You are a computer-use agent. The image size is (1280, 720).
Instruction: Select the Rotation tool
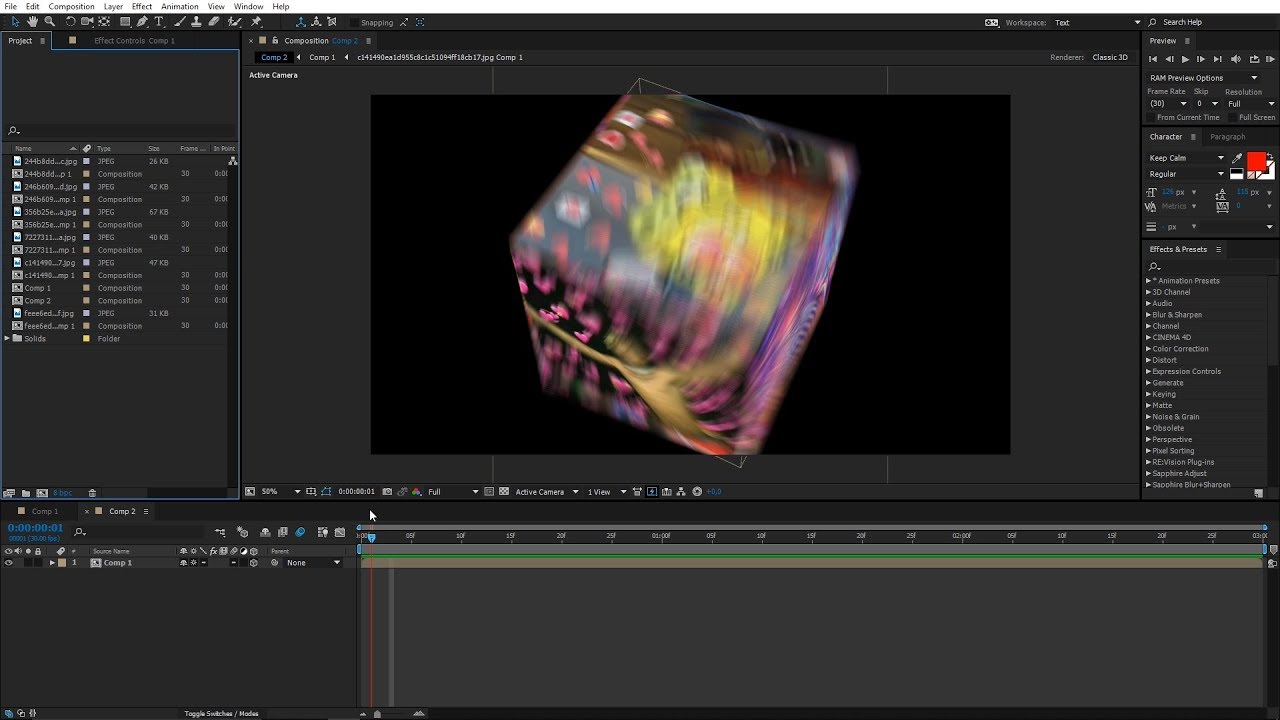70,21
